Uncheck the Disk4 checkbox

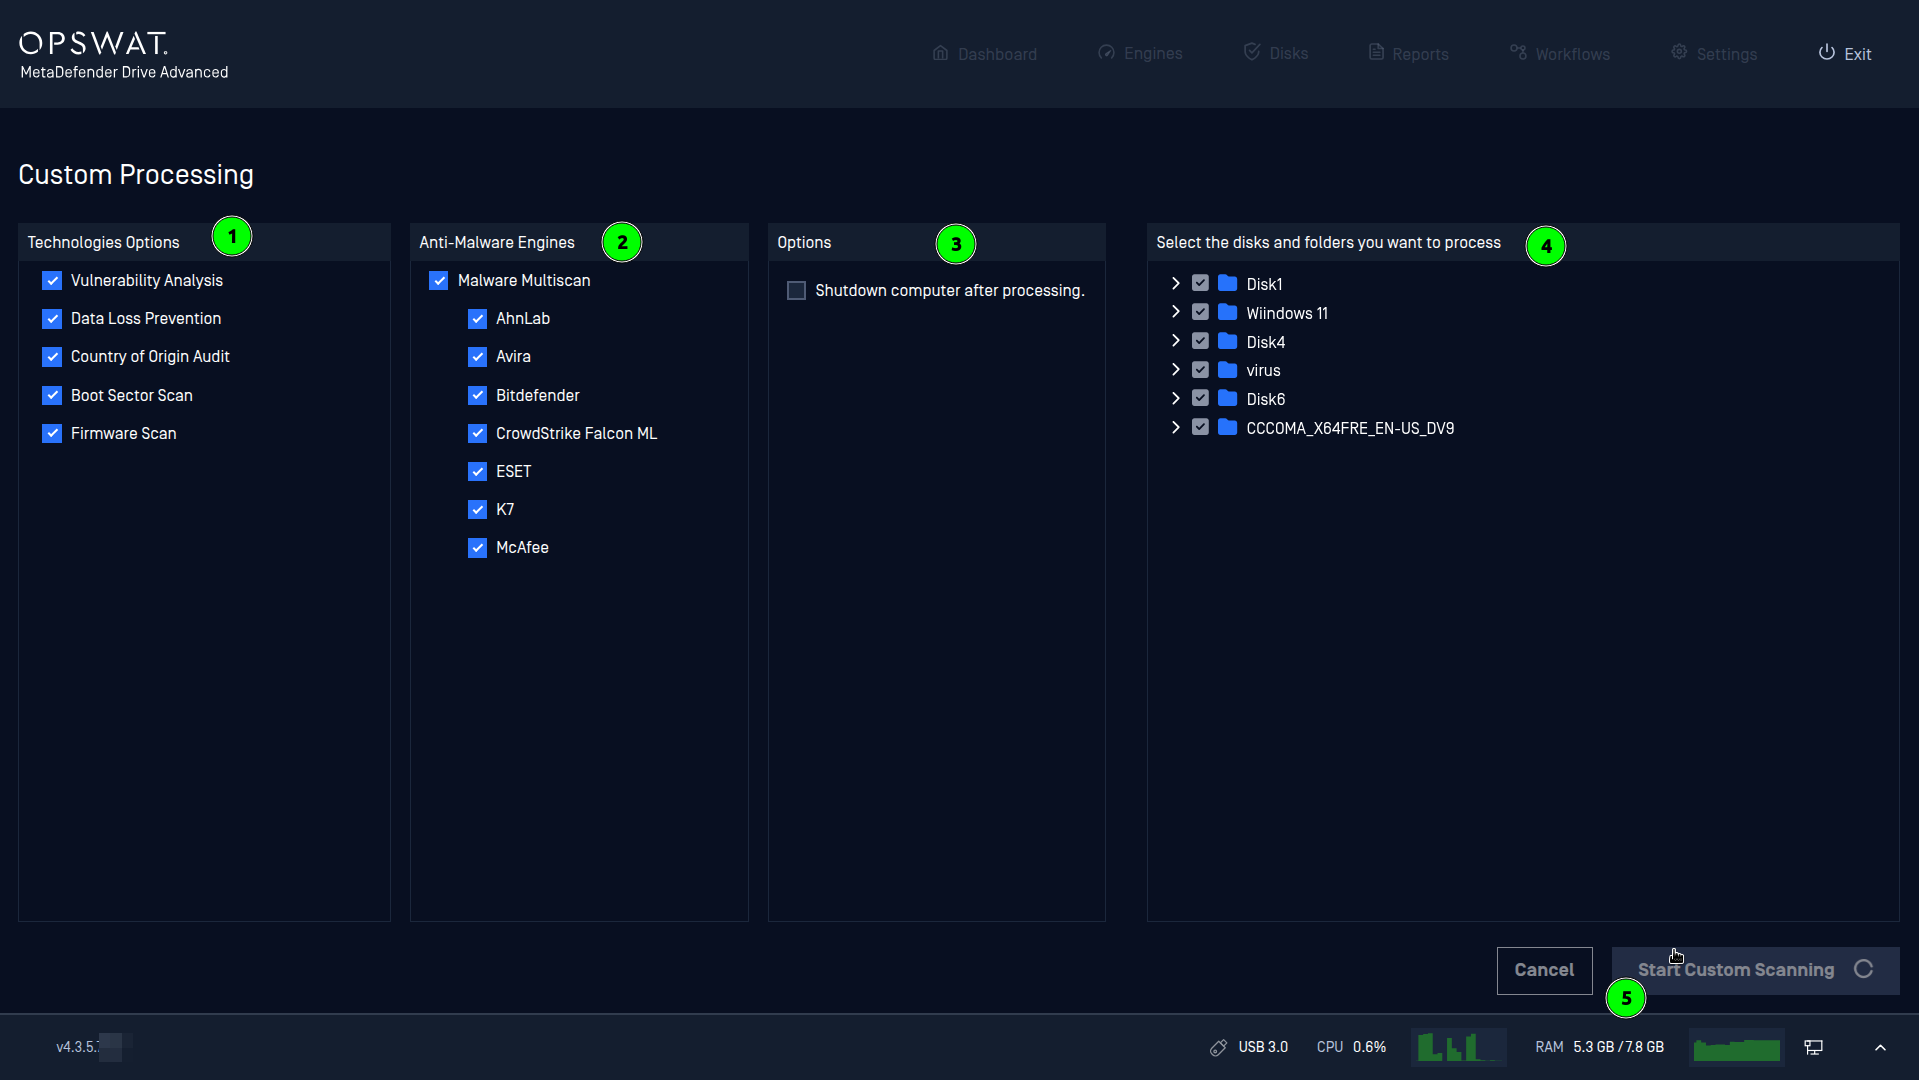(x=1200, y=342)
